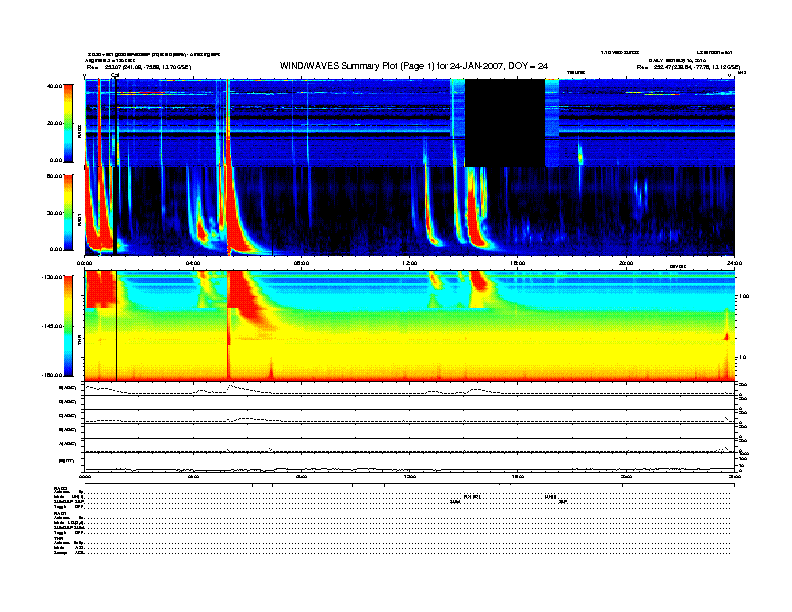Click the 04:00 tick label under RAD1 spectrogram

(193, 263)
